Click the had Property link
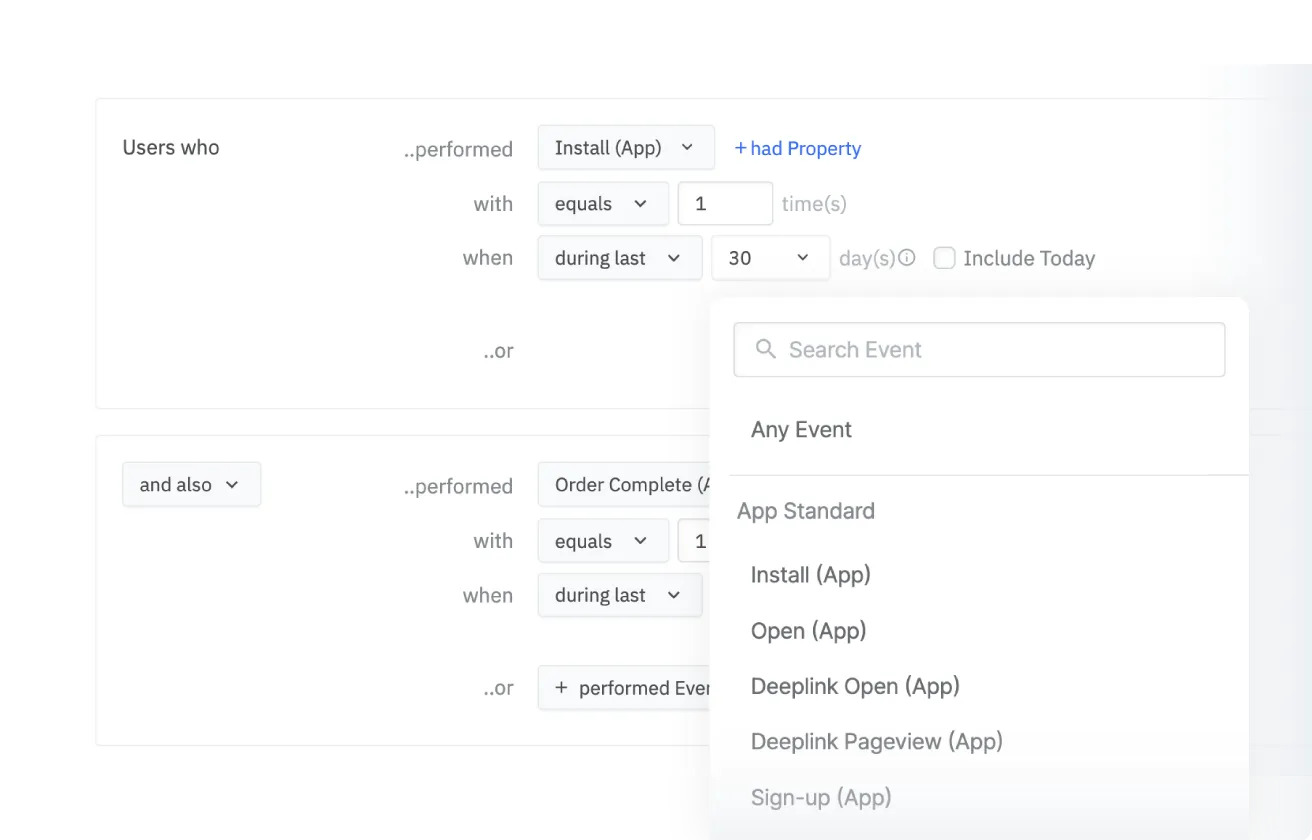The width and height of the screenshot is (1312, 840). click(x=797, y=148)
